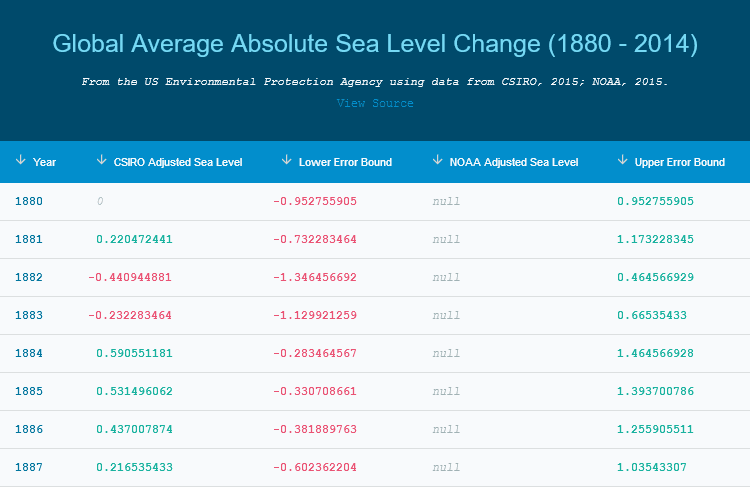
Task: Click the -0.440944881 cell for 1882
Action: (x=130, y=277)
